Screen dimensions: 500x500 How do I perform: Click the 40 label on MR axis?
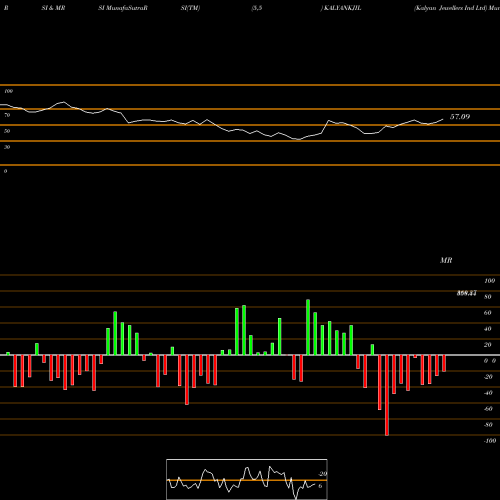(488, 329)
